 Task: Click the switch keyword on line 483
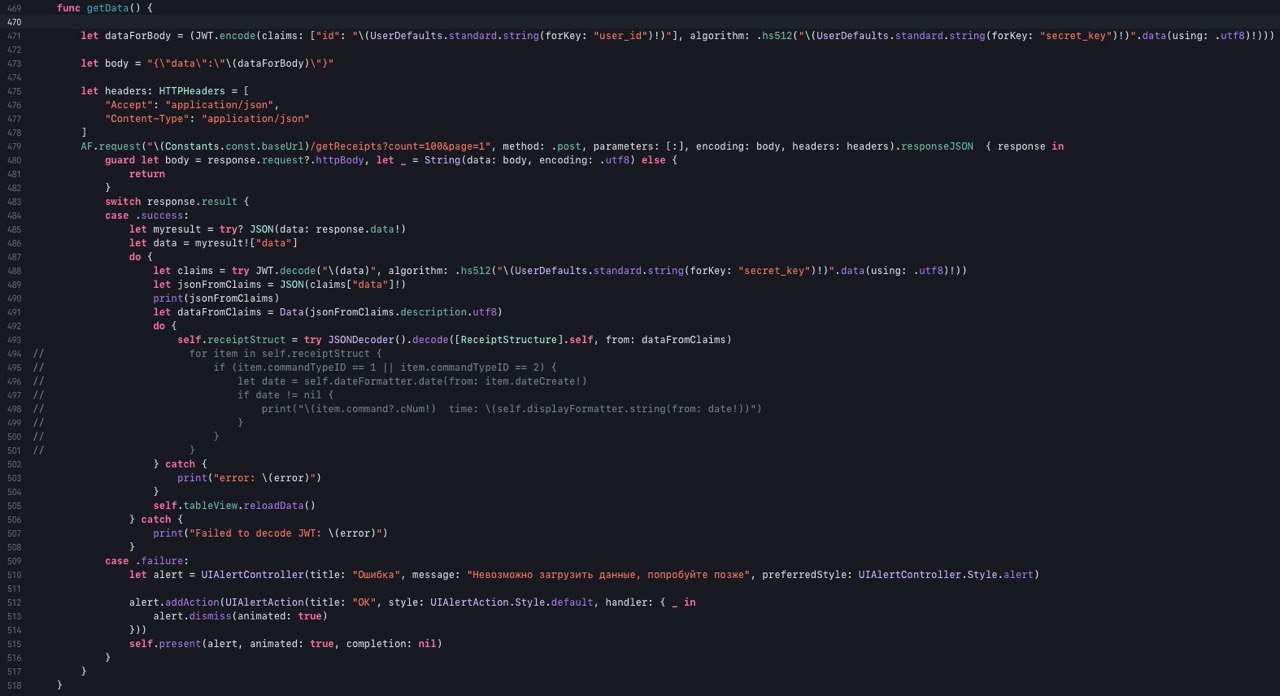pyautogui.click(x=123, y=201)
